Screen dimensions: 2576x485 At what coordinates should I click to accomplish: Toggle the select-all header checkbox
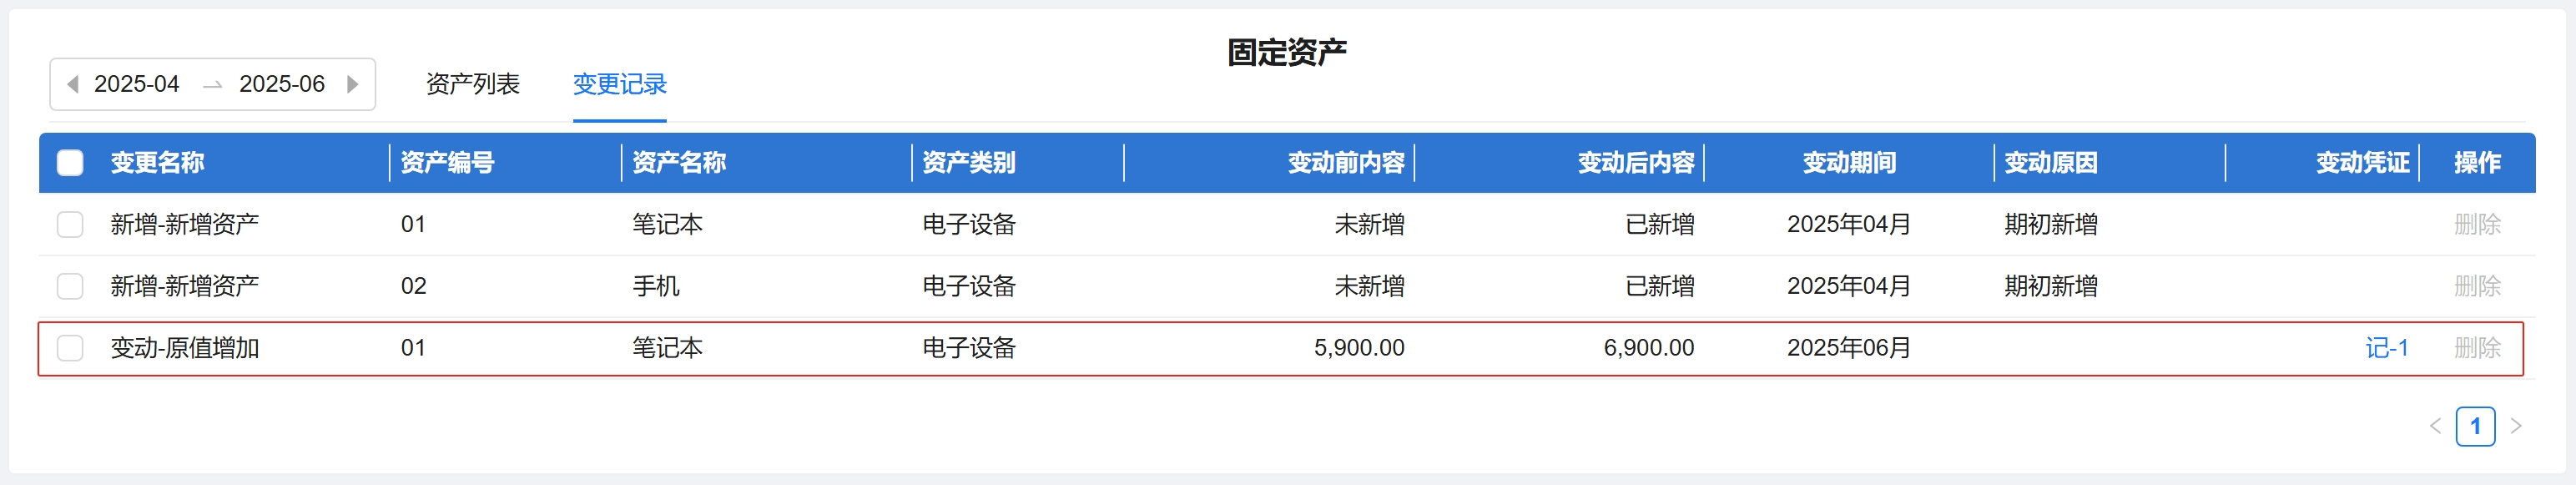[70, 162]
